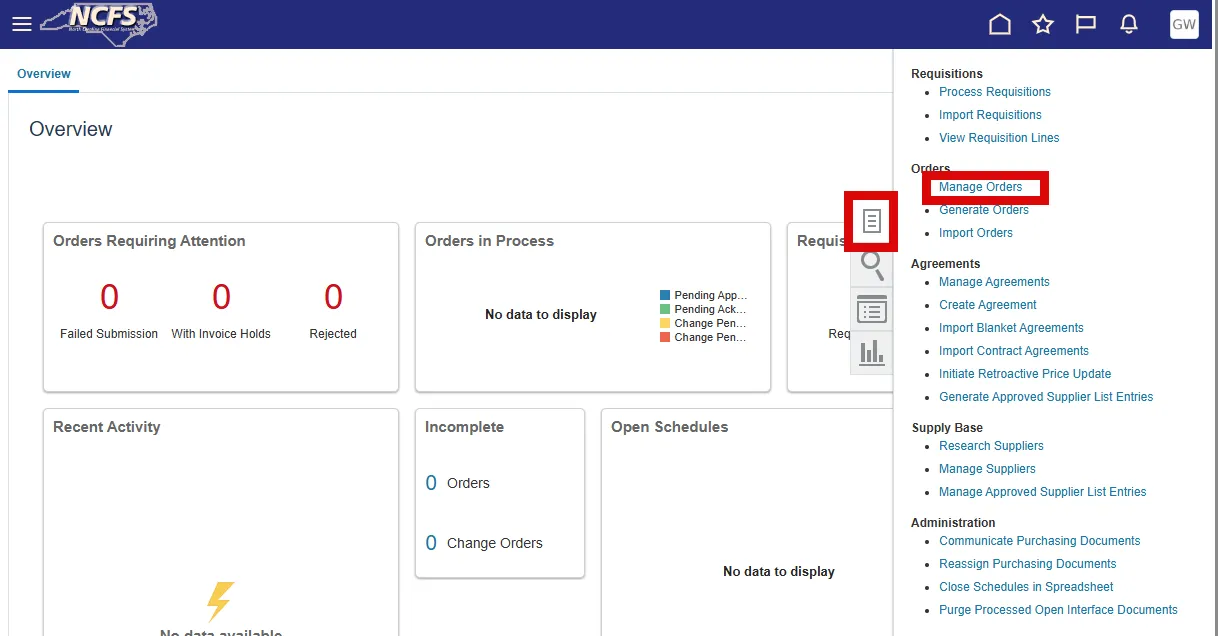Click the lightning bolt no-data icon
The image size is (1218, 636).
click(x=220, y=601)
